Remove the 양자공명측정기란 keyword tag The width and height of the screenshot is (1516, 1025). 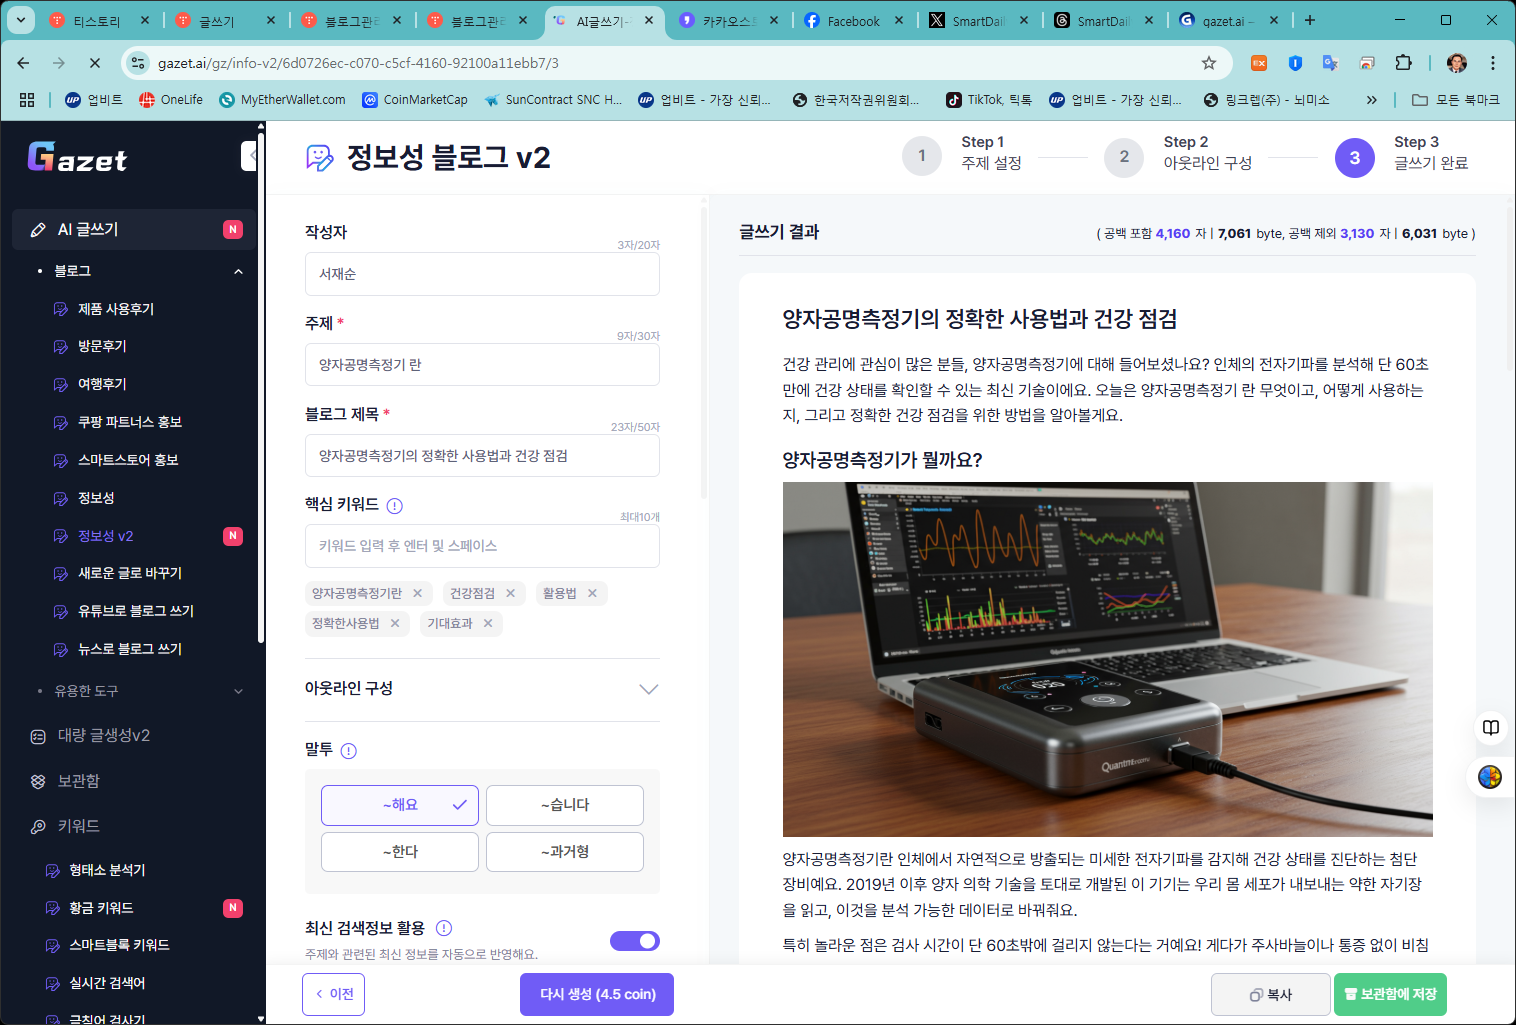[418, 593]
